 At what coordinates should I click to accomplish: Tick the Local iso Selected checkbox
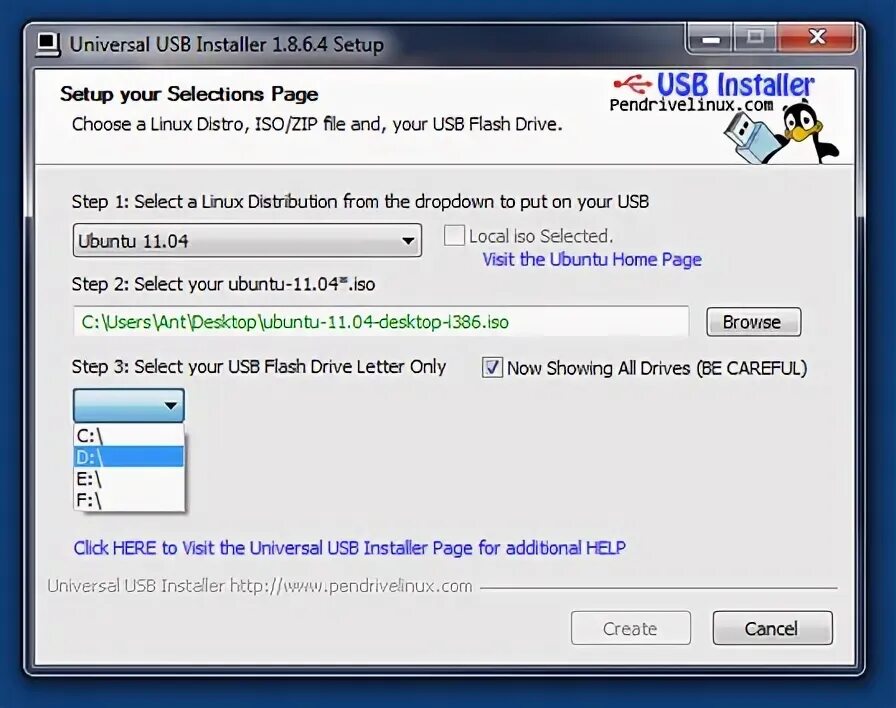point(454,235)
